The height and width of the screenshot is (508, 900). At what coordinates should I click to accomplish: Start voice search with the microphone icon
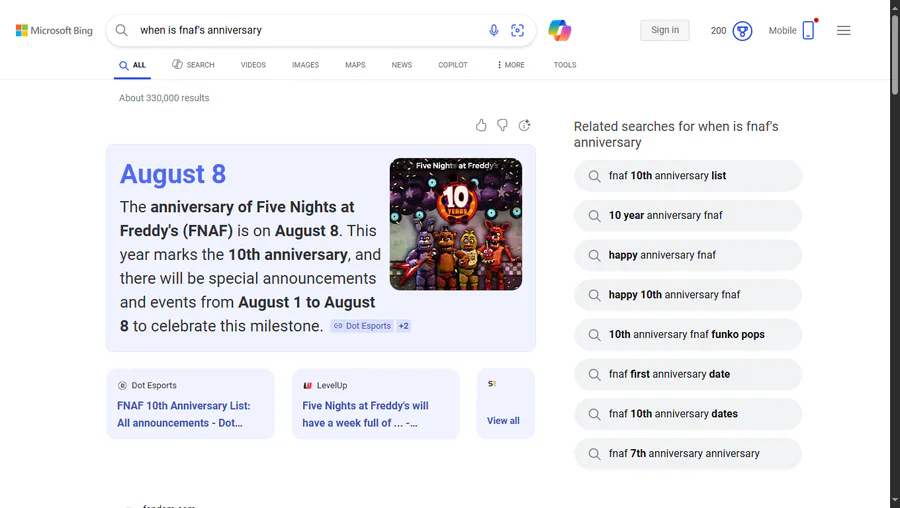(494, 30)
